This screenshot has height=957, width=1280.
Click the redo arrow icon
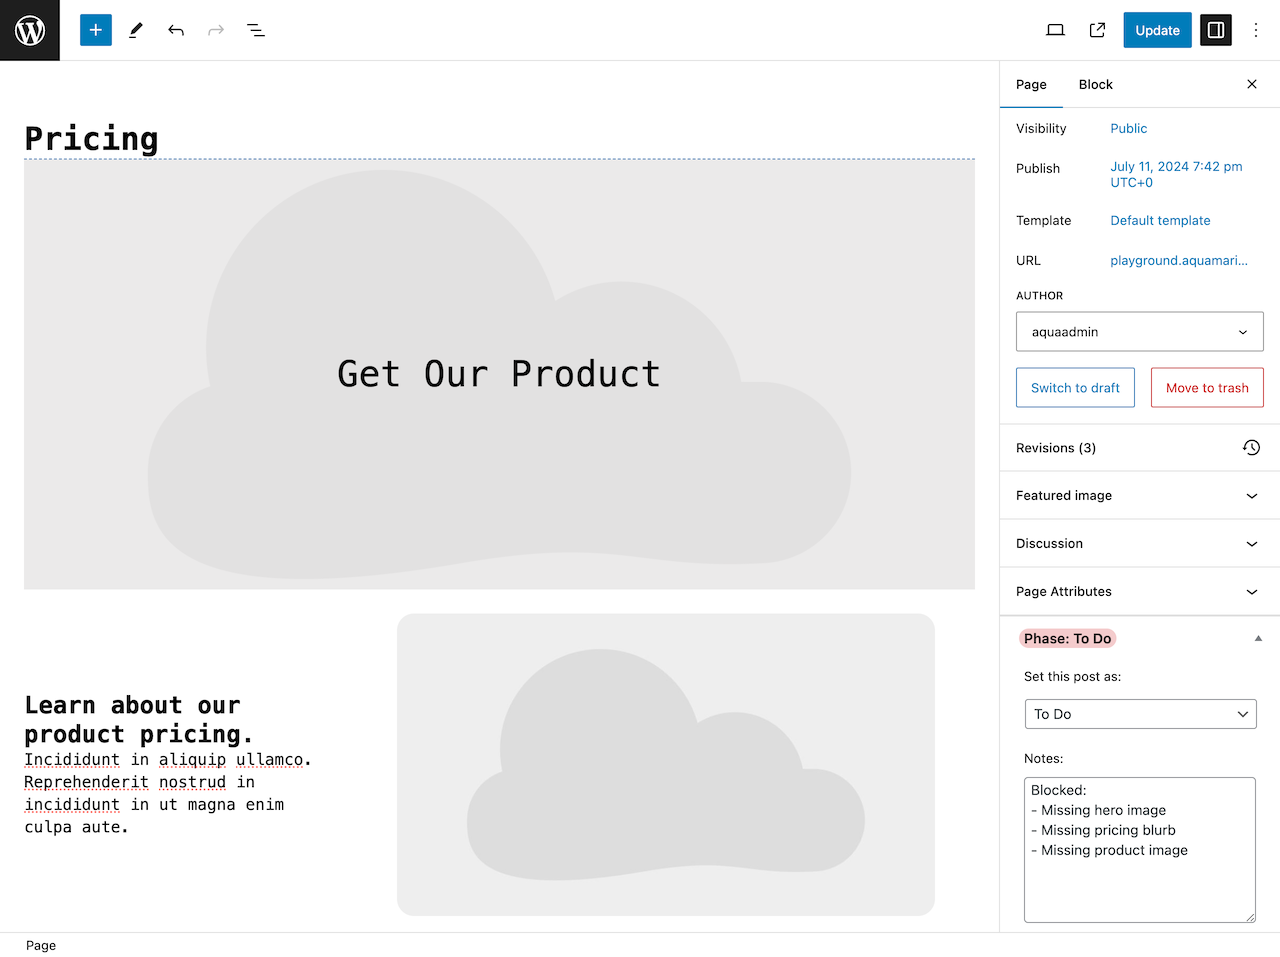[216, 30]
